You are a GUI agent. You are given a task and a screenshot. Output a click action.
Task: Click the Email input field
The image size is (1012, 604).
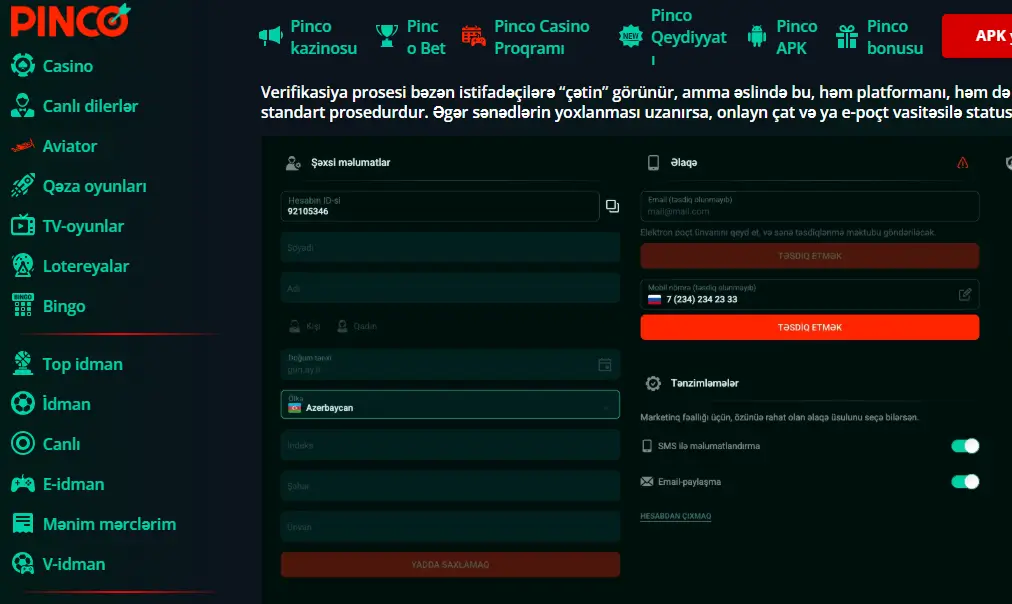809,206
